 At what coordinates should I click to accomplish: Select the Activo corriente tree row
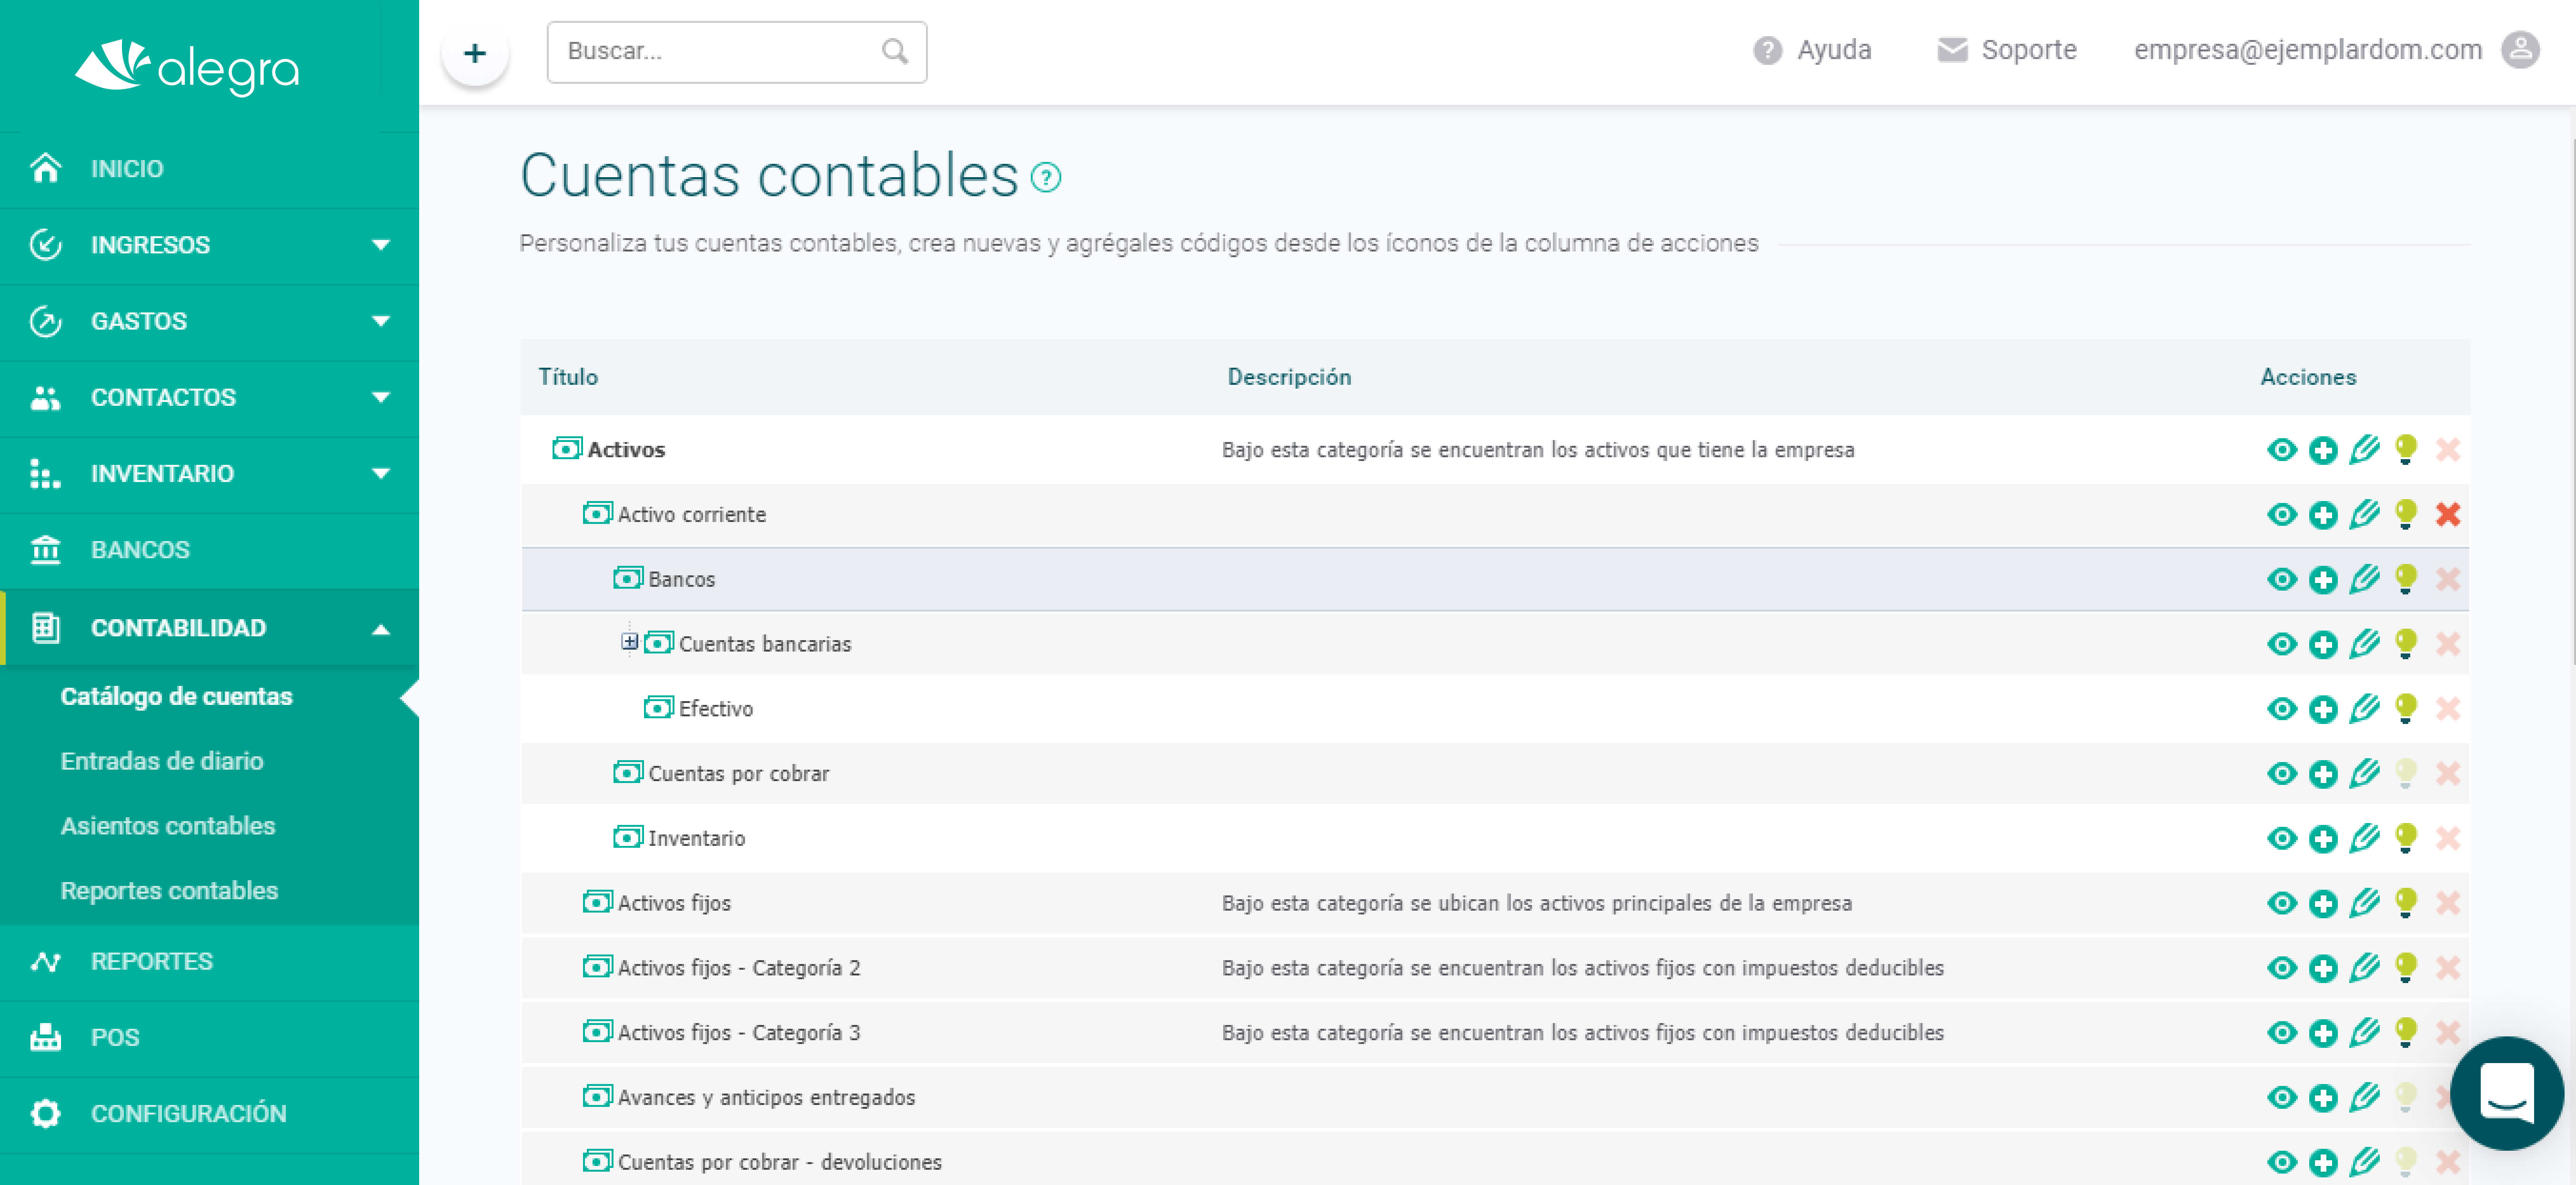pyautogui.click(x=1495, y=515)
